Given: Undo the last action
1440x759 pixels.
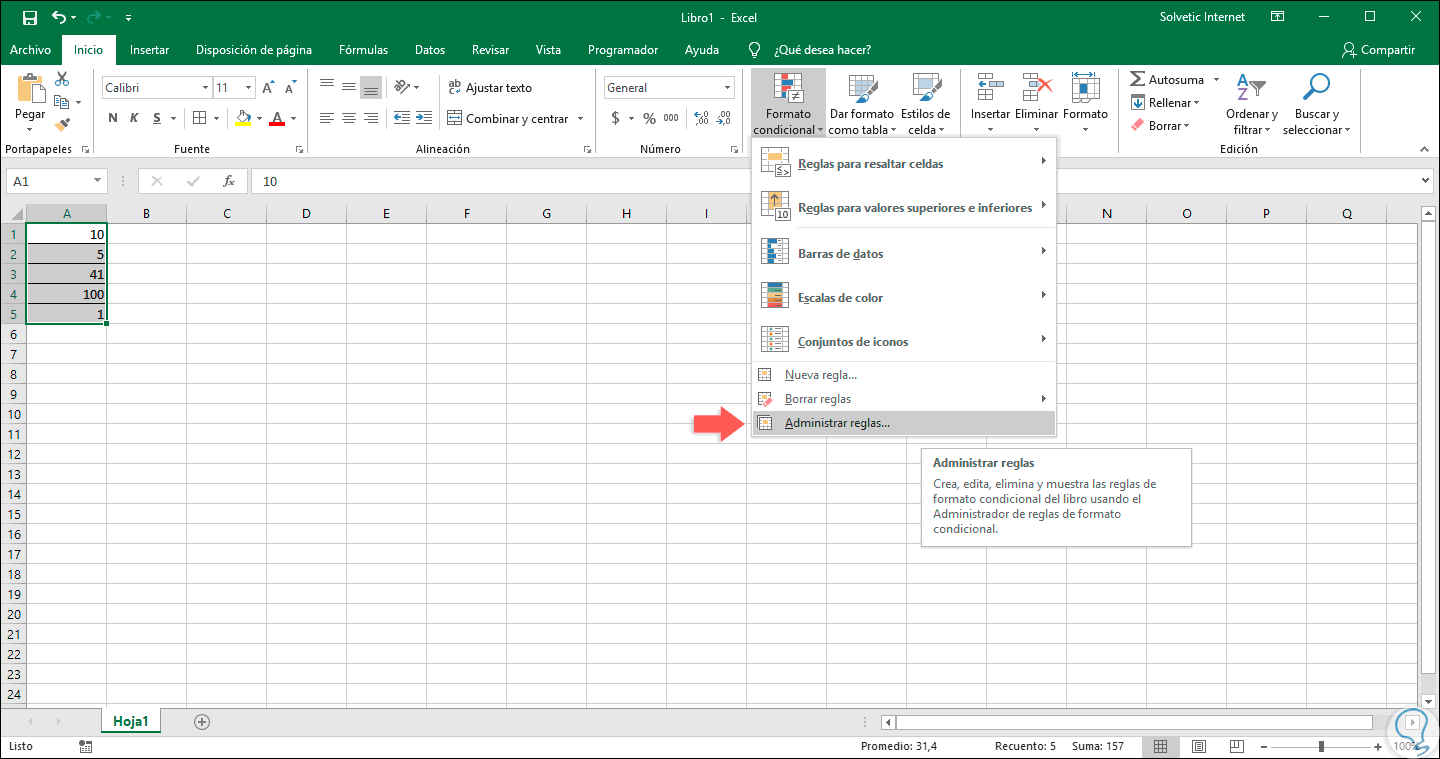Looking at the screenshot, I should [59, 17].
